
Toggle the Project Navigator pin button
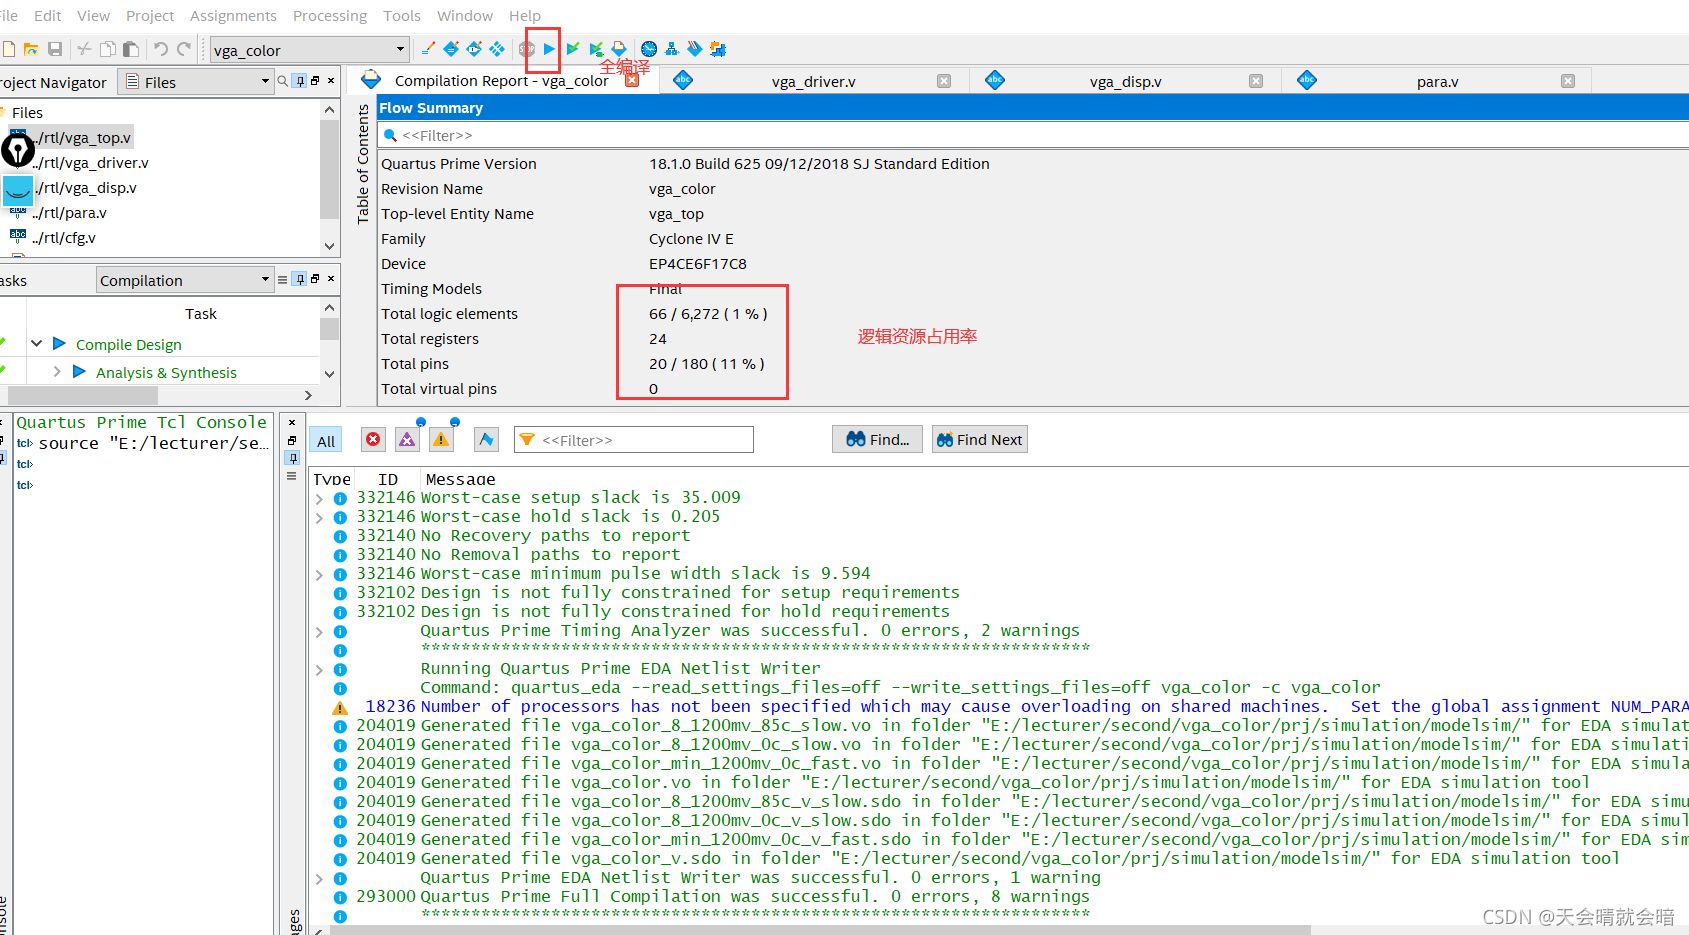300,81
